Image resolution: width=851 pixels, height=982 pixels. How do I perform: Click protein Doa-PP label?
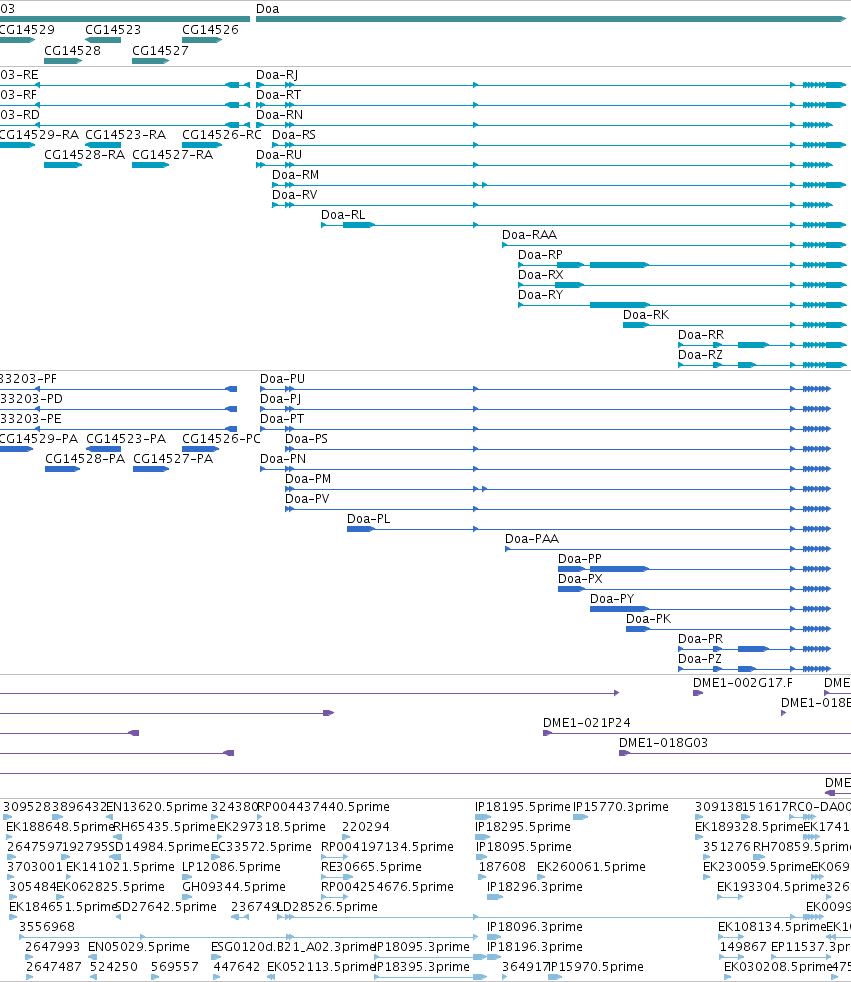click(x=580, y=560)
